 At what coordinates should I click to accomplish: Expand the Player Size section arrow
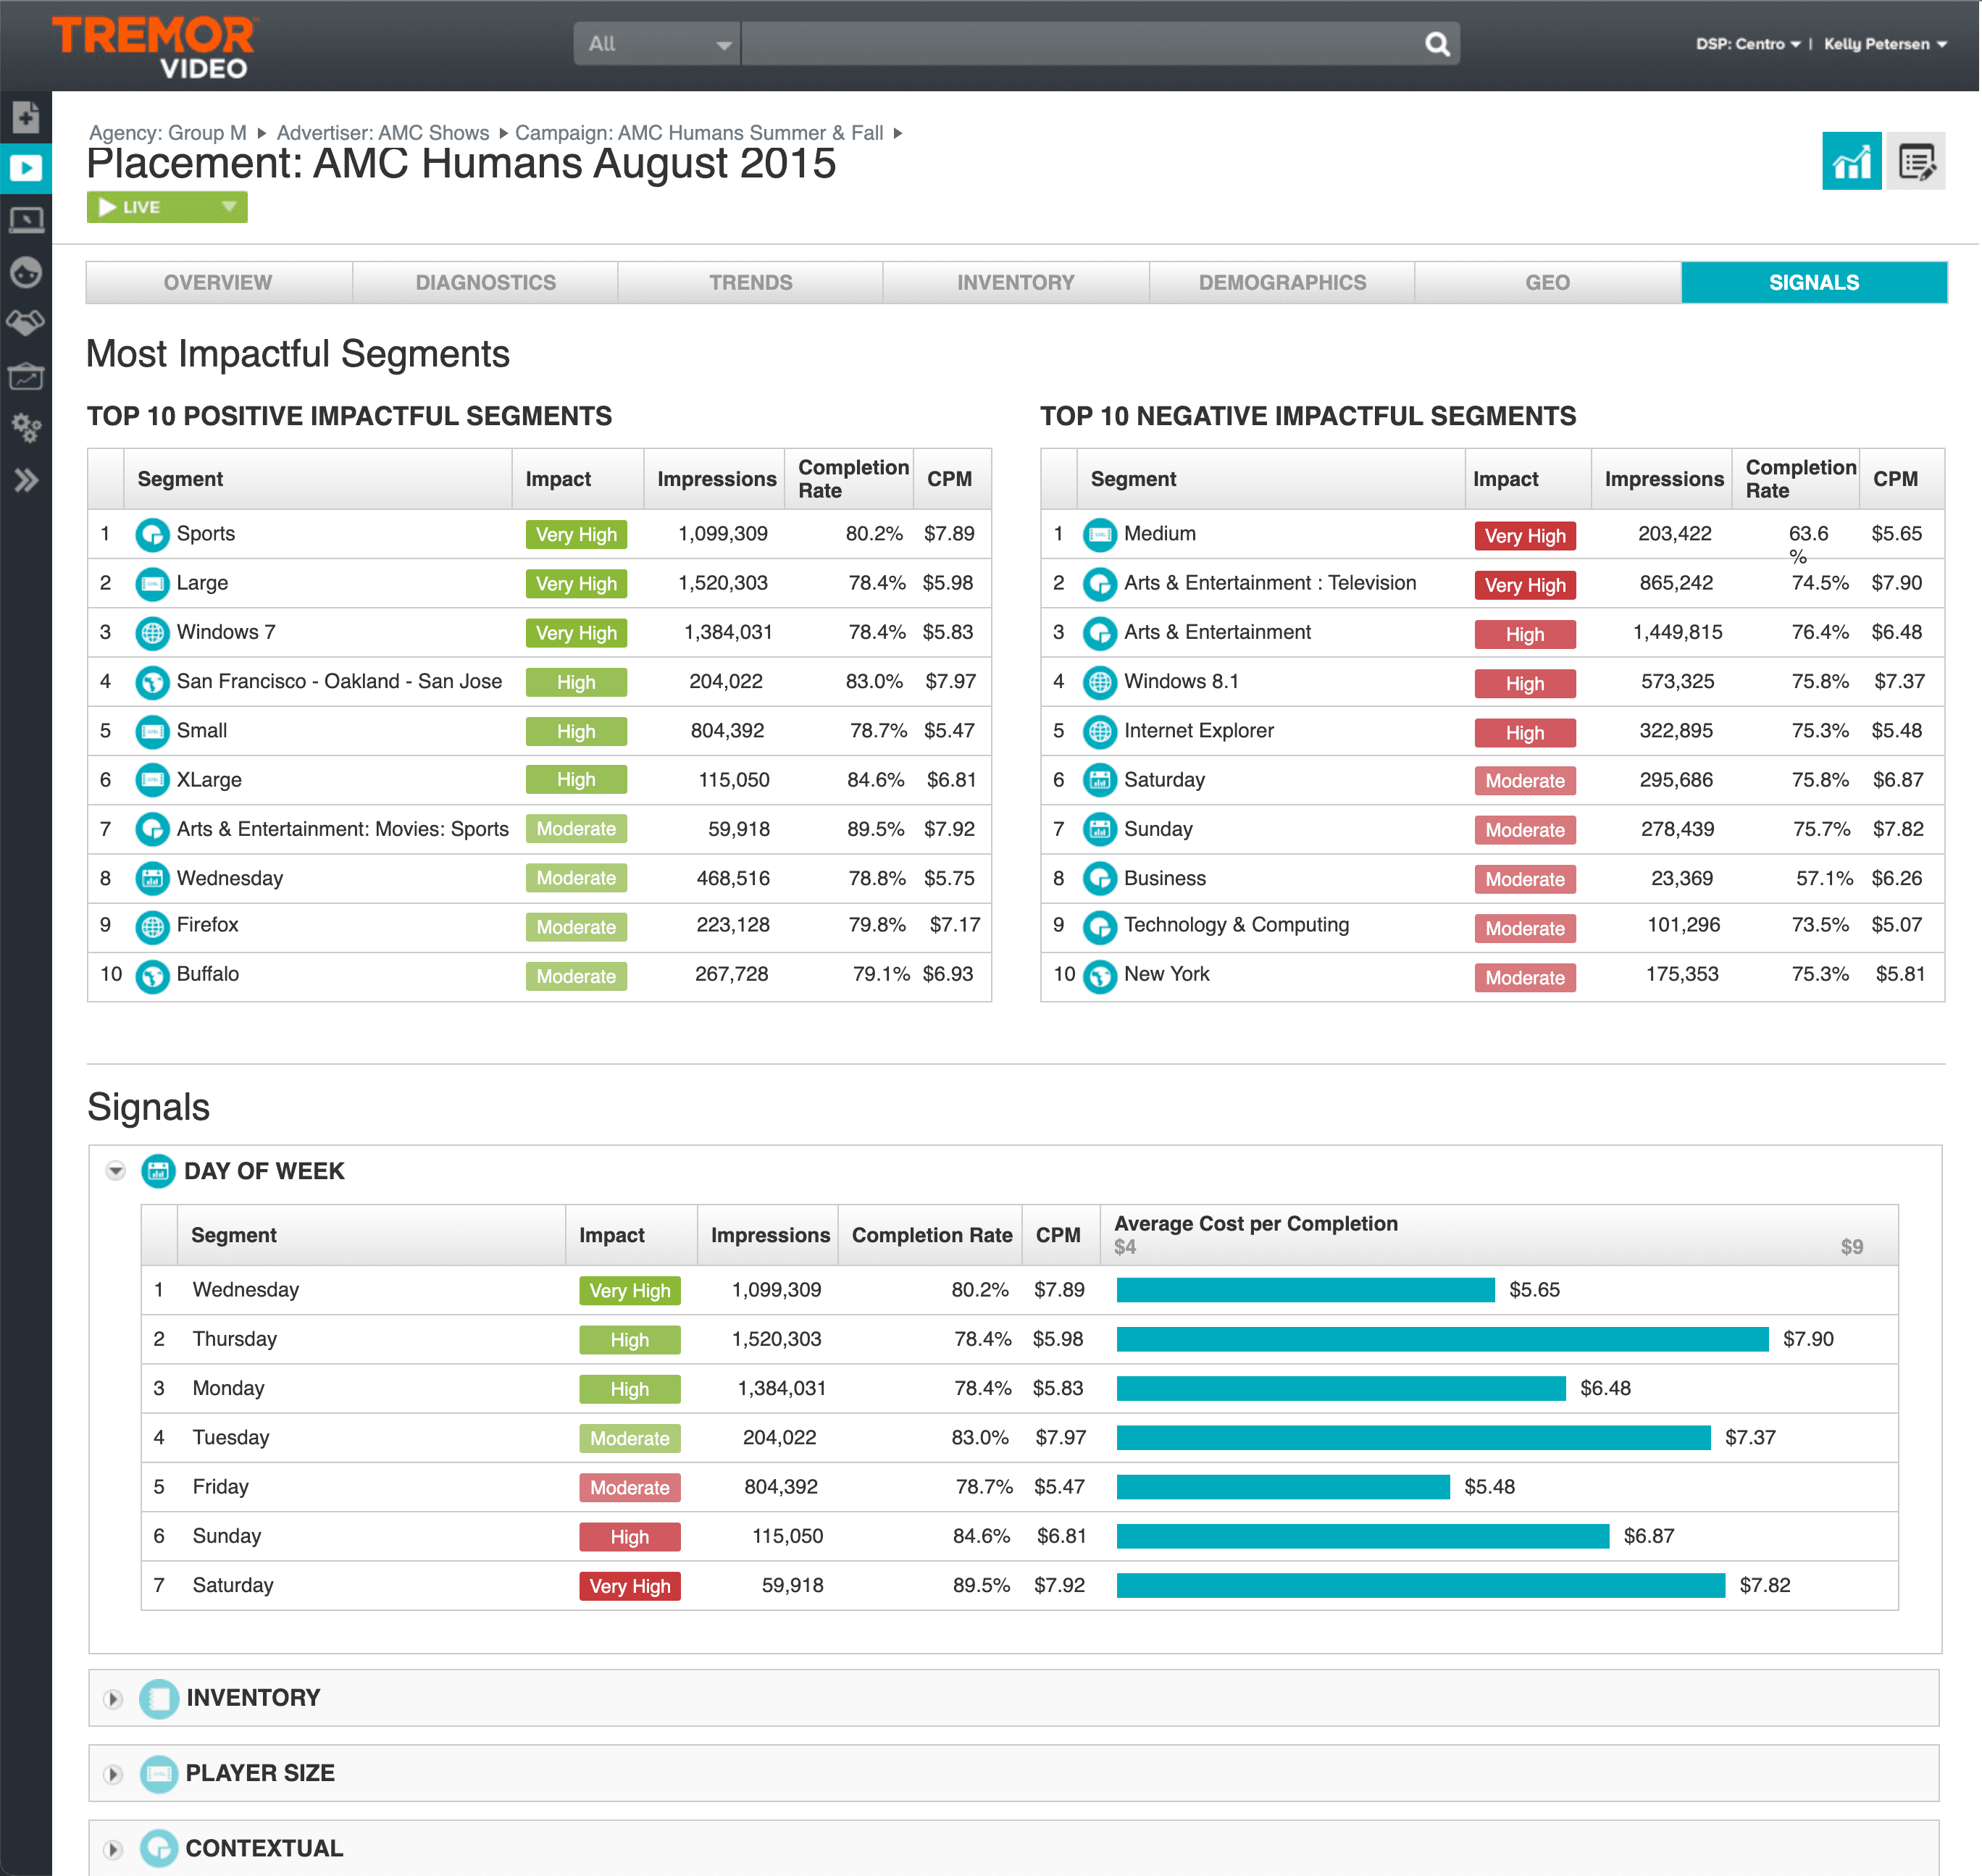coord(113,1774)
